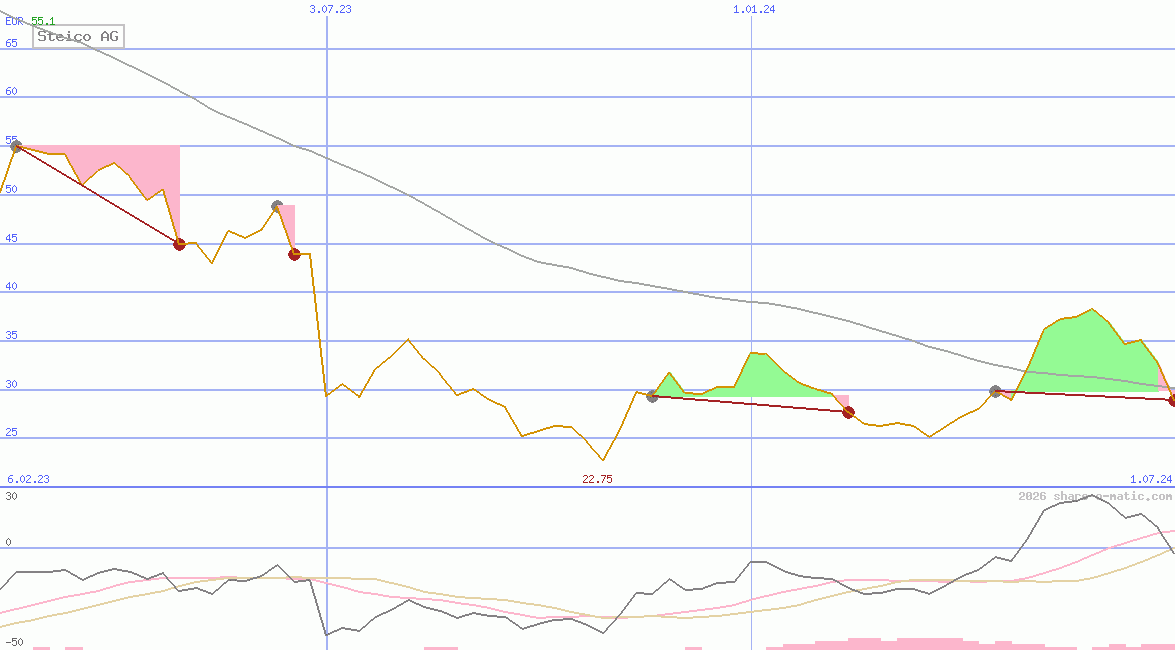Click the 1.01.24 date label
Image resolution: width=1175 pixels, height=650 pixels.
coord(754,9)
